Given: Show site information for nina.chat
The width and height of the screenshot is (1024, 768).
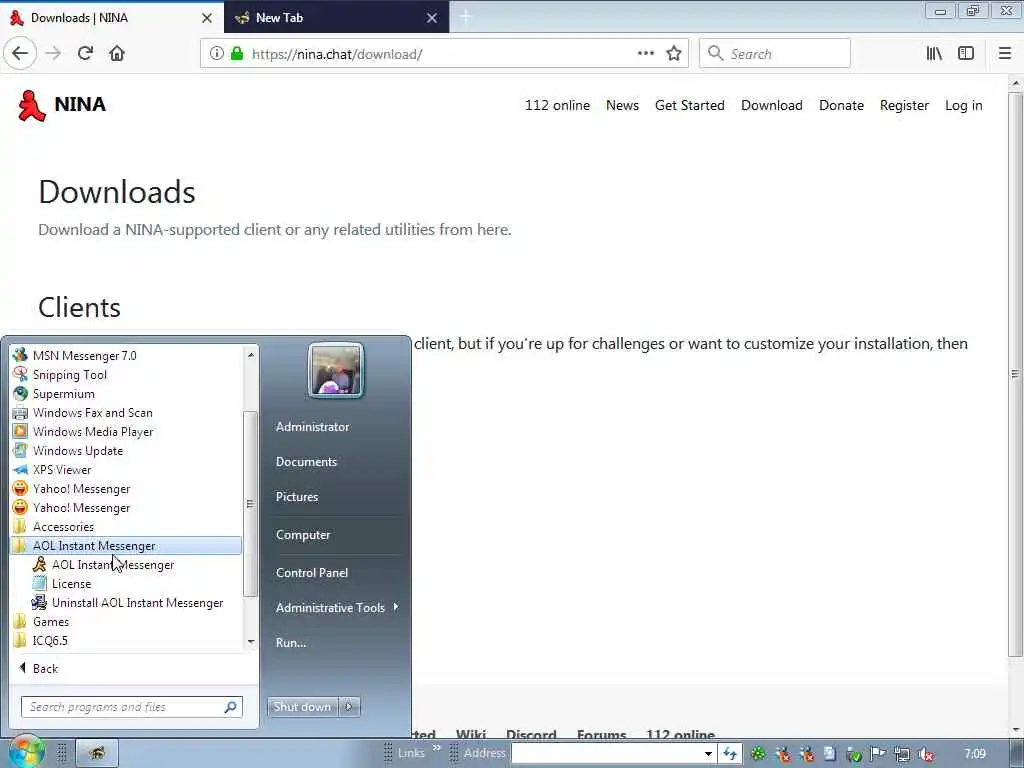Looking at the screenshot, I should (216, 54).
